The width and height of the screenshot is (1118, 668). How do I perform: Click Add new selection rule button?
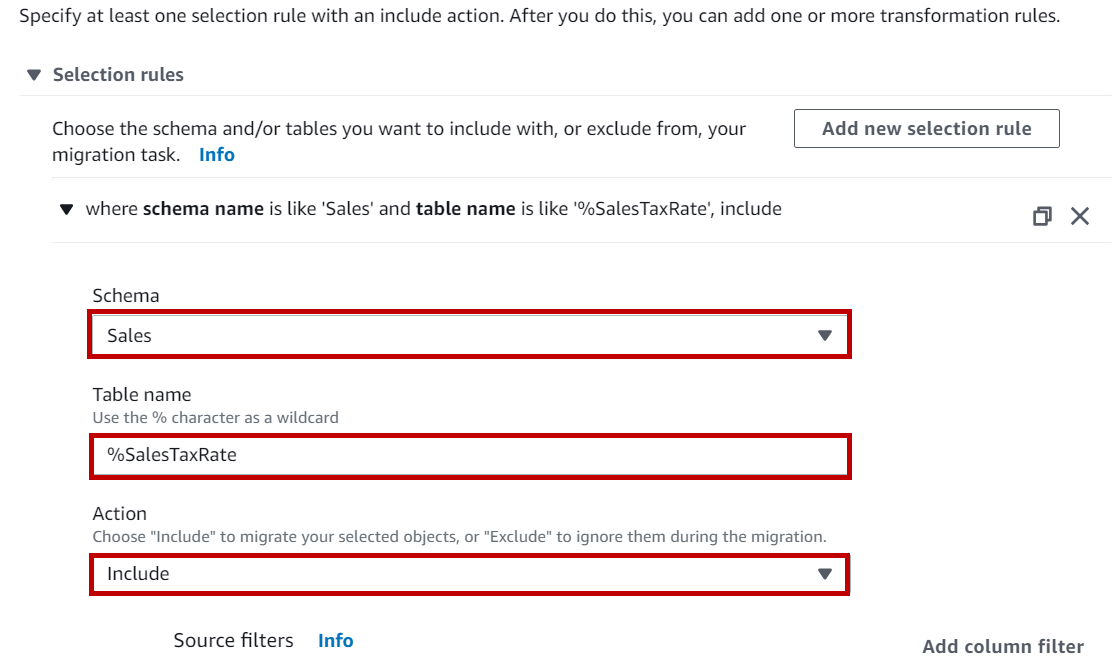(926, 129)
